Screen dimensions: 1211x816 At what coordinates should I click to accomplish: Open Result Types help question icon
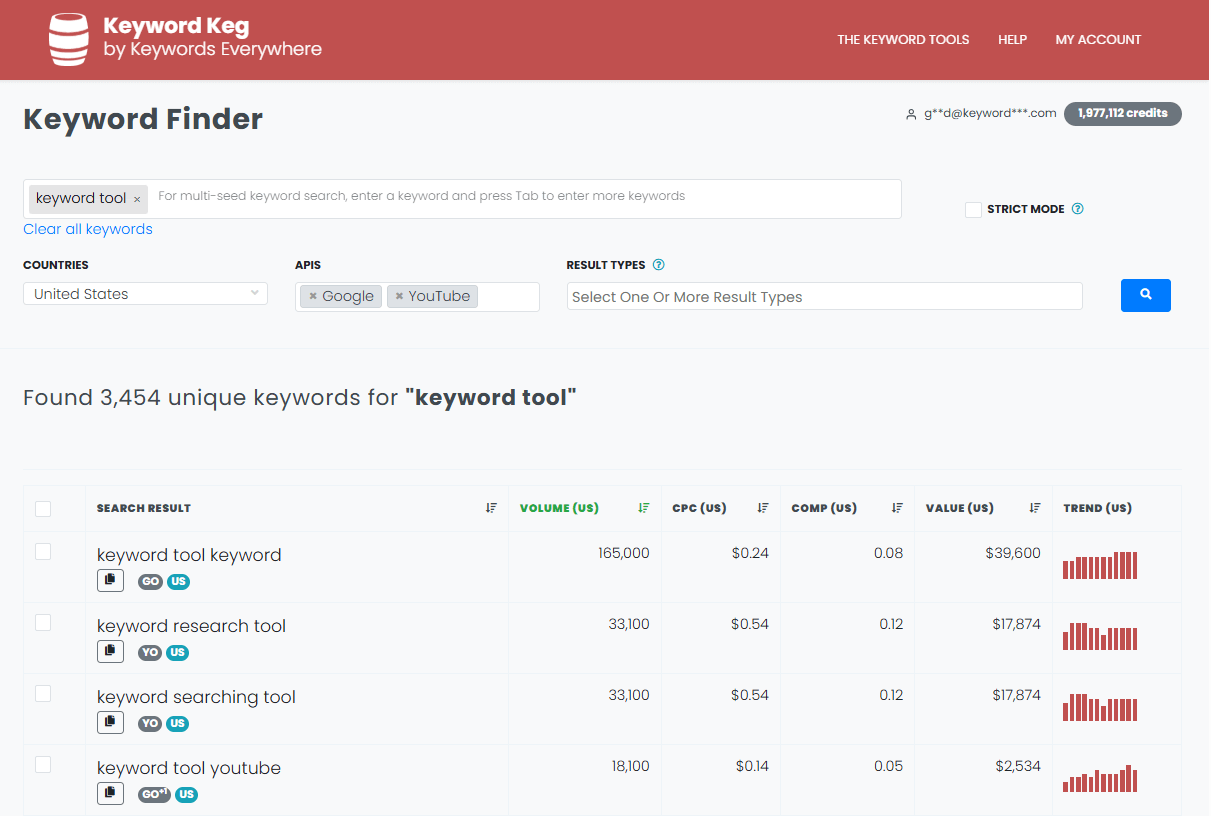(x=658, y=265)
